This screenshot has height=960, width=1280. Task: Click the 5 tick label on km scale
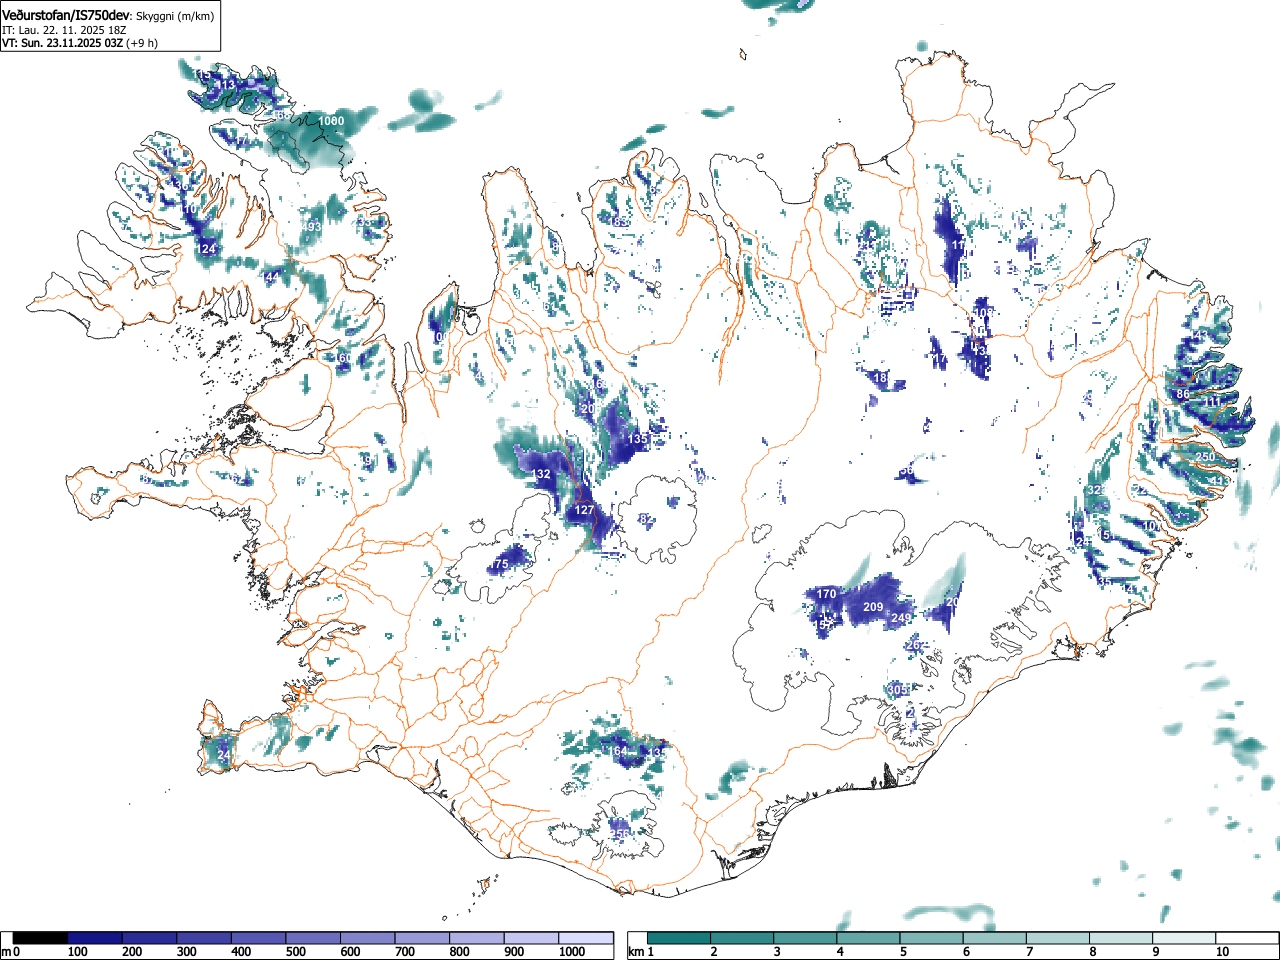(903, 952)
